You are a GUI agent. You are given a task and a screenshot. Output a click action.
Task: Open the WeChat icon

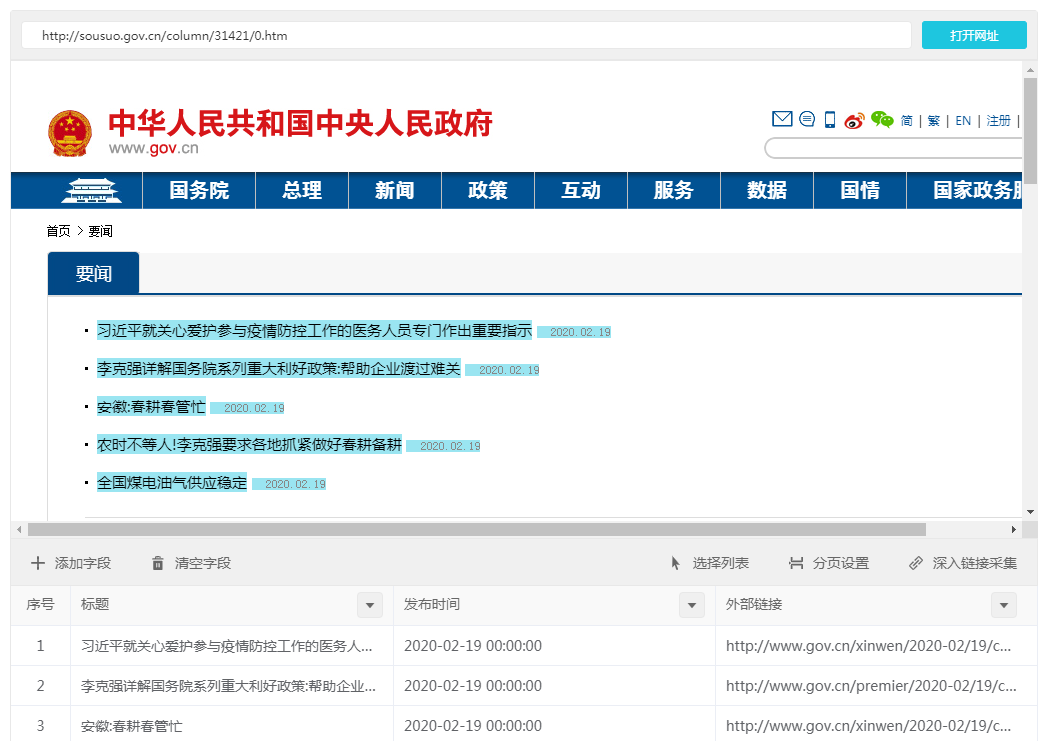coord(882,119)
